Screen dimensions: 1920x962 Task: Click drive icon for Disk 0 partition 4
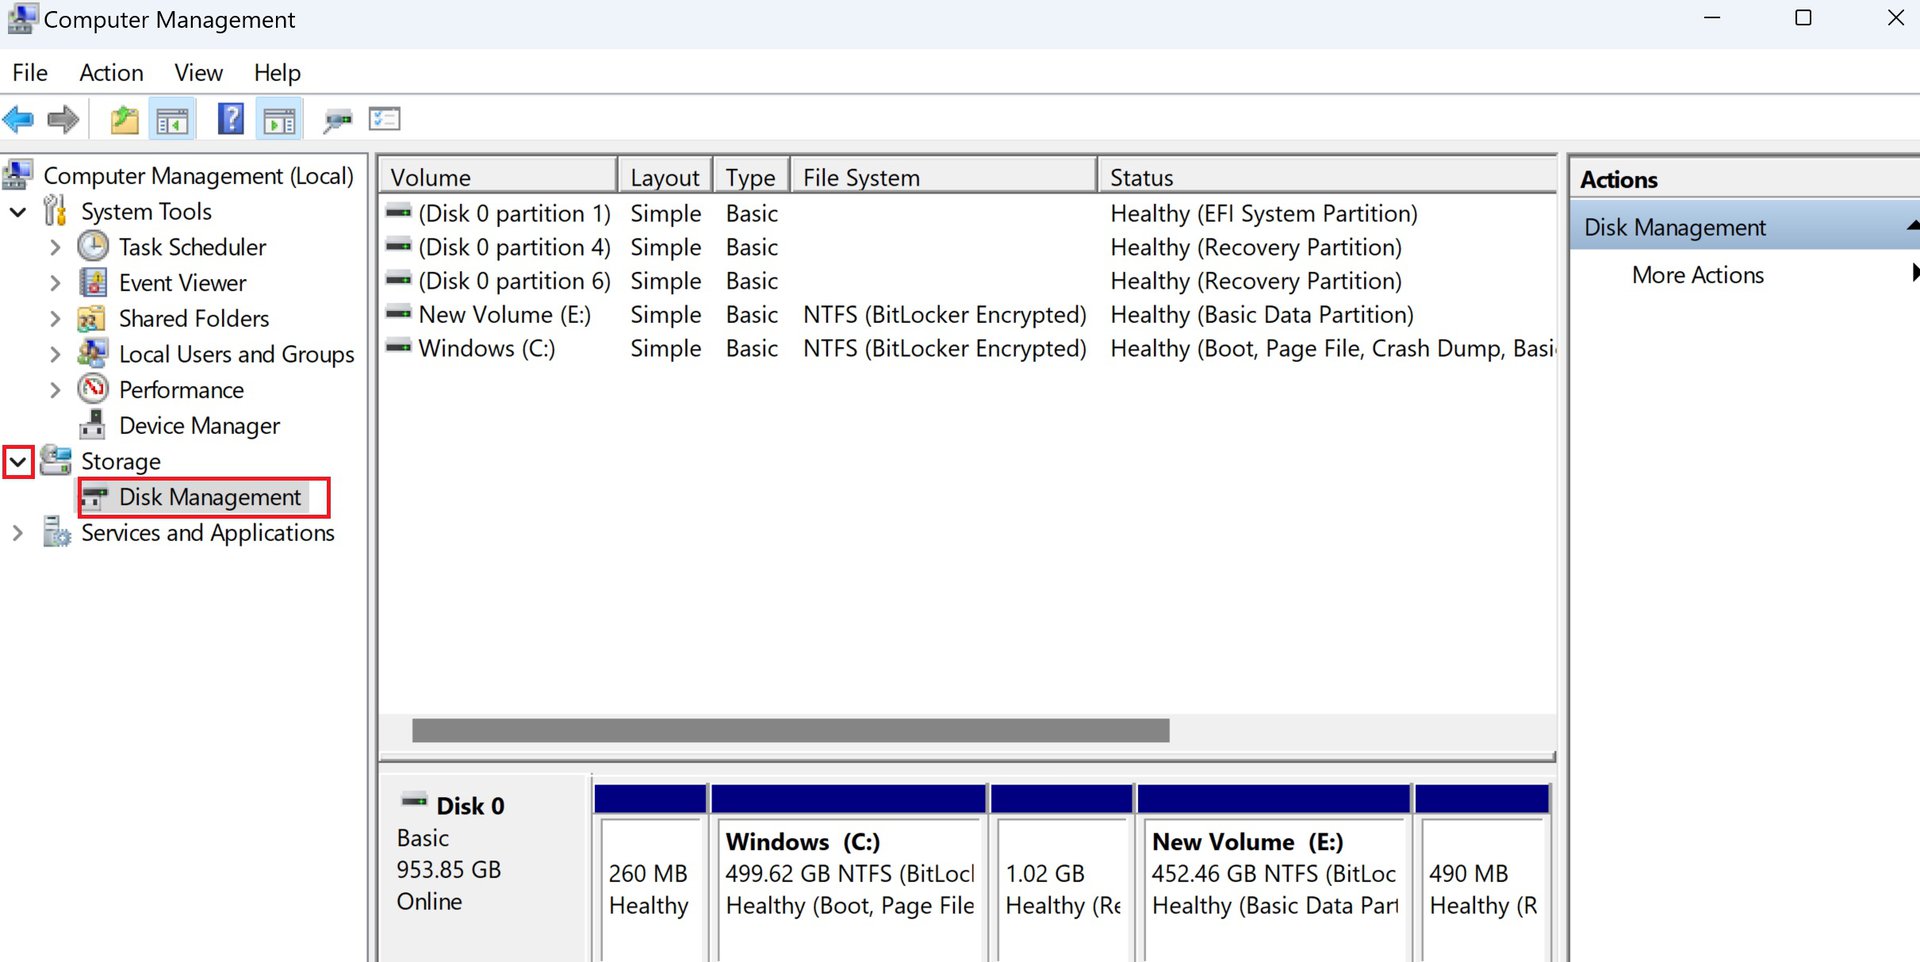[399, 246]
